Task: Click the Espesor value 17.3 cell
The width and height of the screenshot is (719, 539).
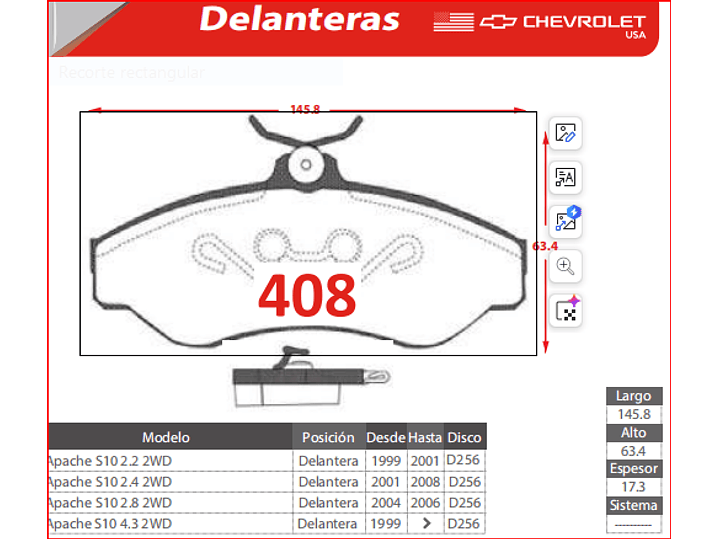Action: tap(633, 487)
